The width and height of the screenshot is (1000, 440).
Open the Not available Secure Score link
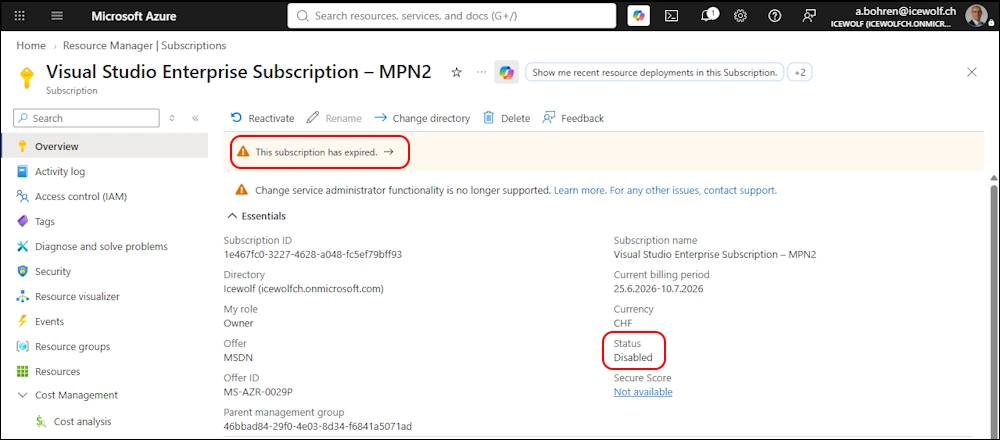click(643, 392)
